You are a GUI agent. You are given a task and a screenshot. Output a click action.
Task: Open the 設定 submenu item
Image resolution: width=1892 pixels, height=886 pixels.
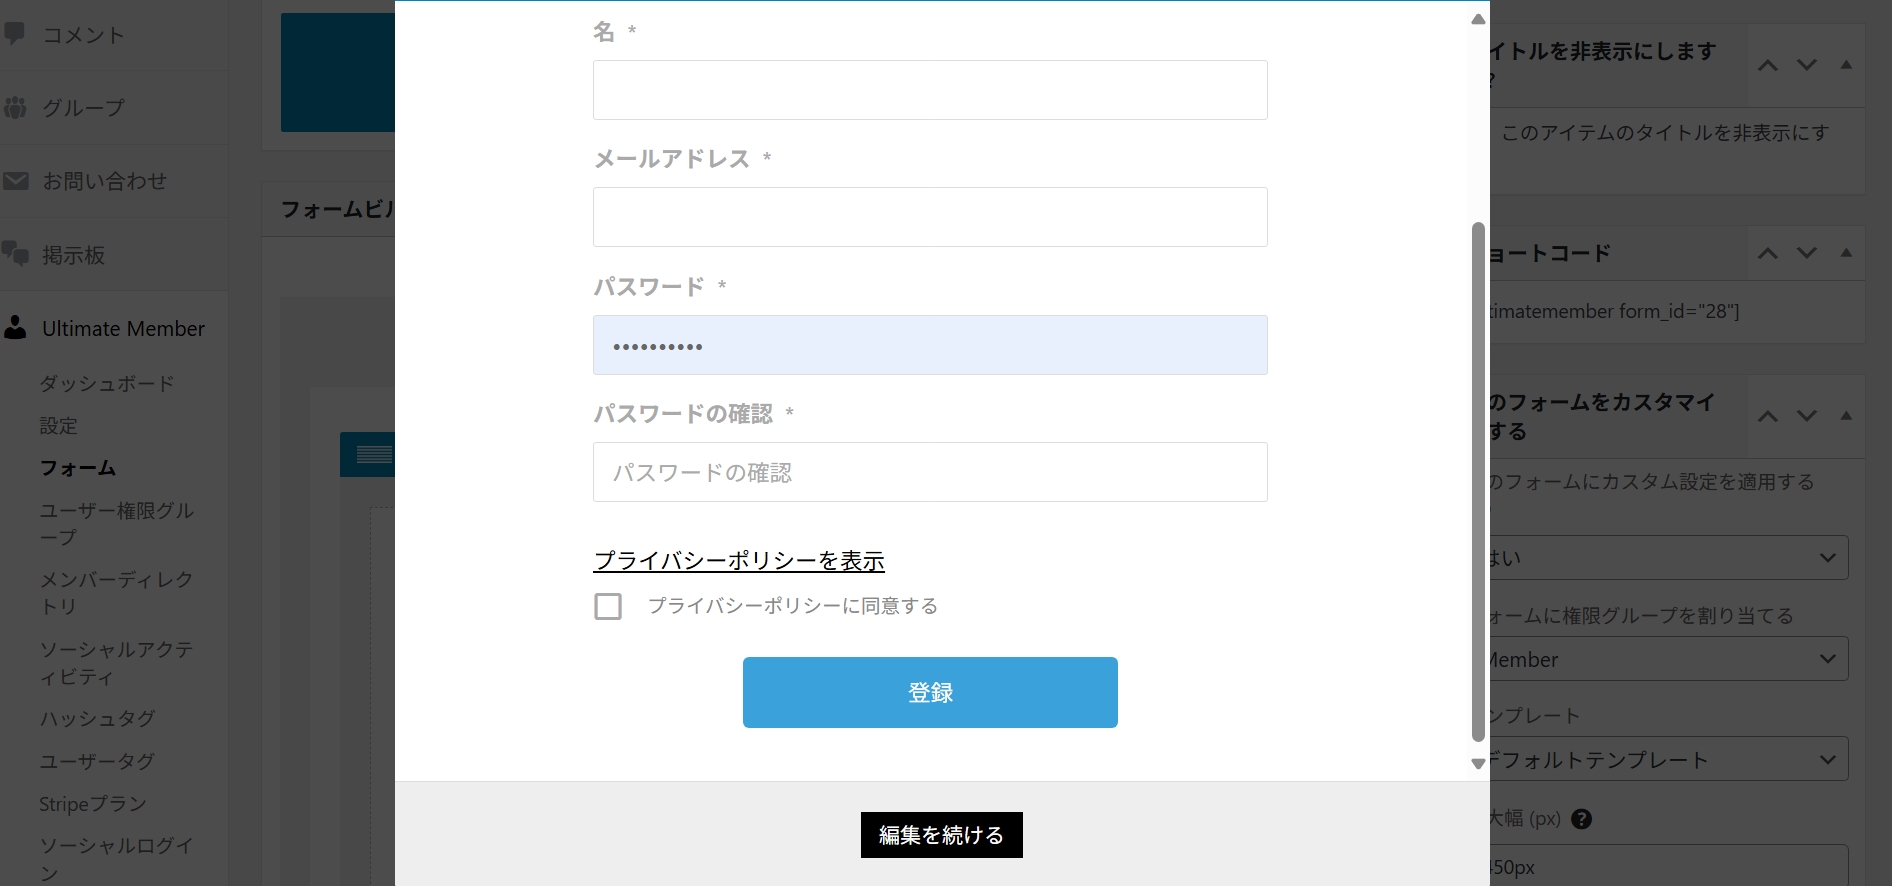[59, 426]
